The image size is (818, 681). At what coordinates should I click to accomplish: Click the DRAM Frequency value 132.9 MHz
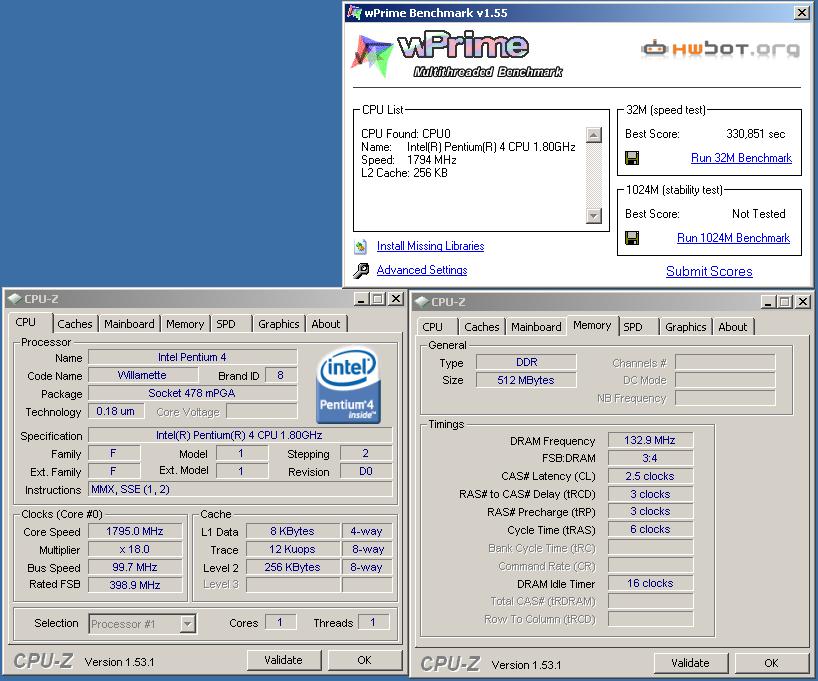(650, 440)
